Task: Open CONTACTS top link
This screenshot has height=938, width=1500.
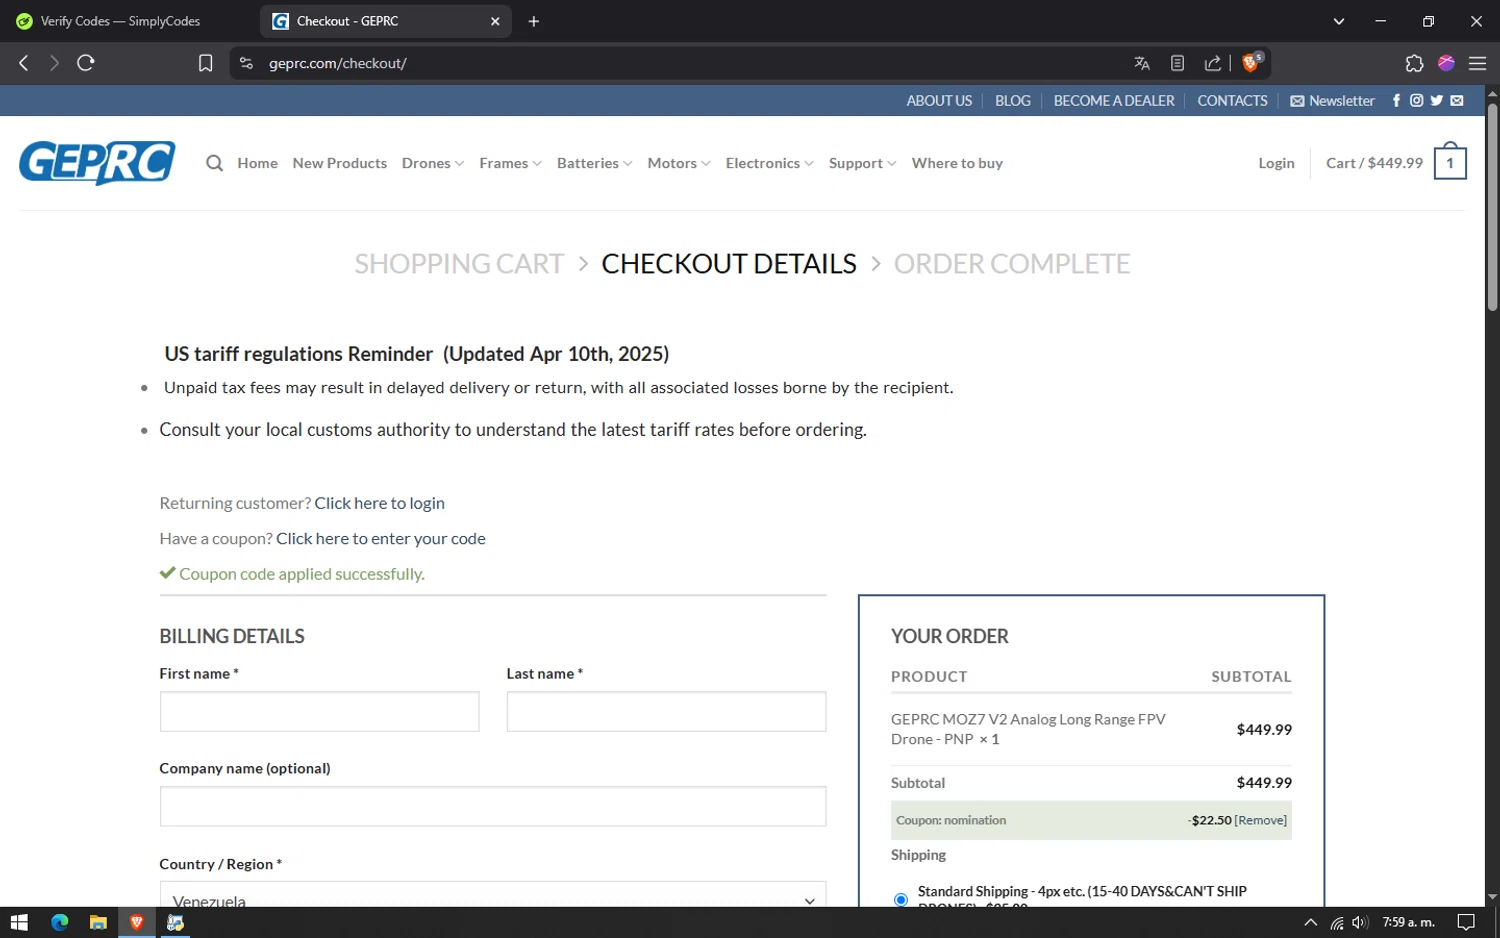Action: pyautogui.click(x=1232, y=100)
